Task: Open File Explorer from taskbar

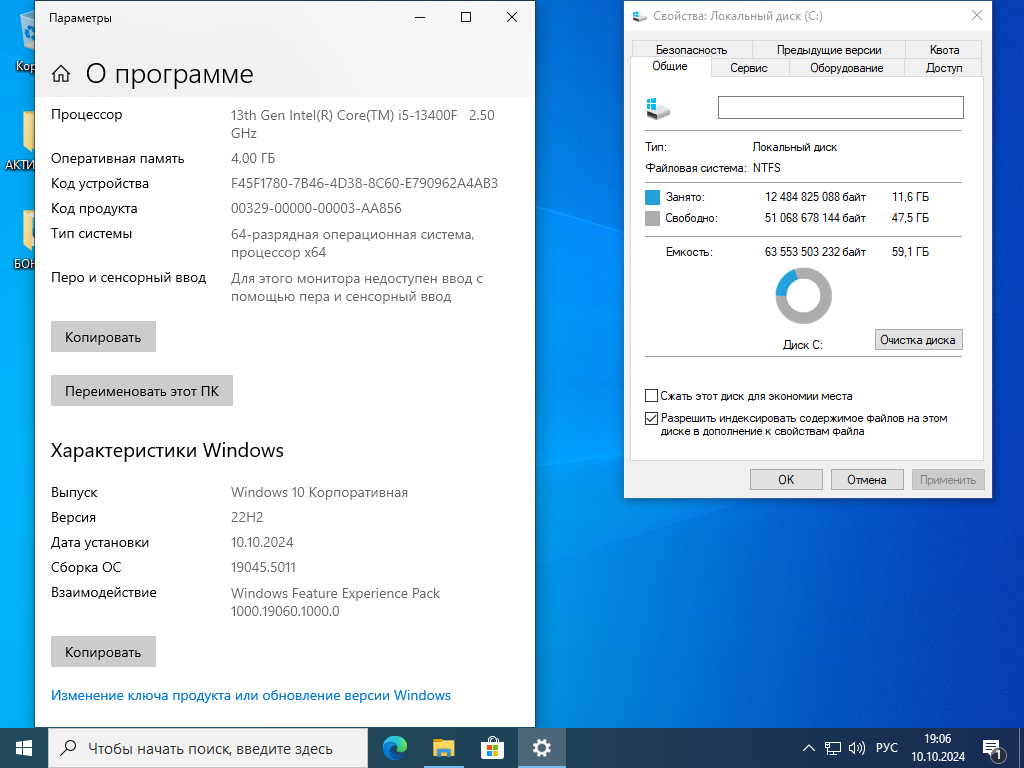Action: tap(444, 748)
